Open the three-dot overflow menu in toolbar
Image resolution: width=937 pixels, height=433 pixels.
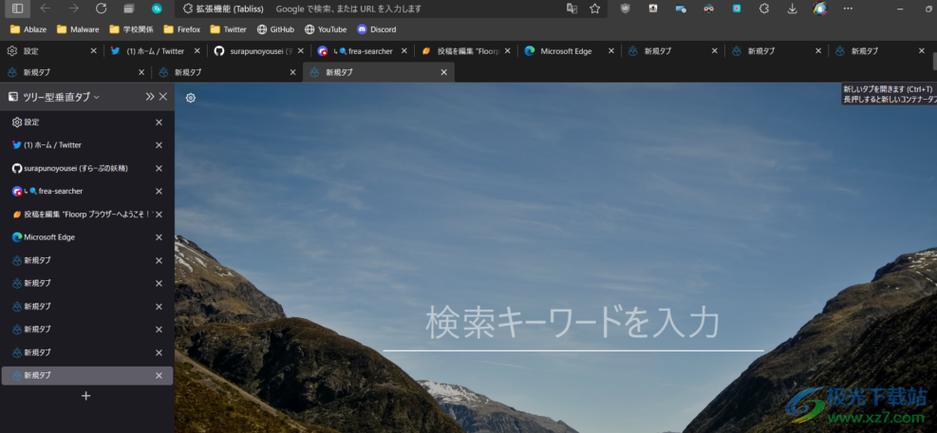tap(848, 8)
